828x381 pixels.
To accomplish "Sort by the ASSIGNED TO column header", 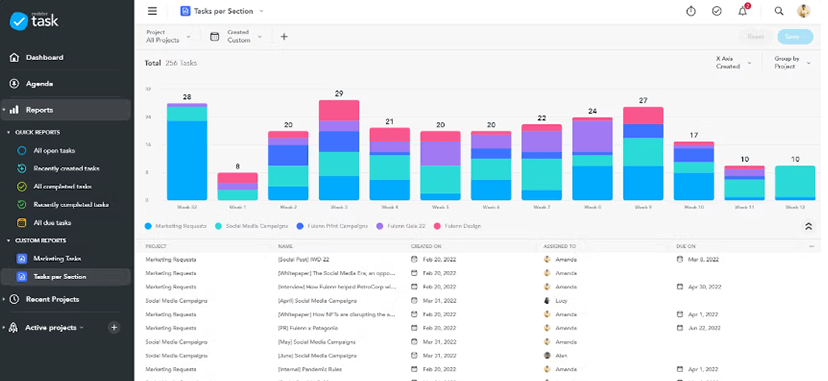I will point(559,246).
